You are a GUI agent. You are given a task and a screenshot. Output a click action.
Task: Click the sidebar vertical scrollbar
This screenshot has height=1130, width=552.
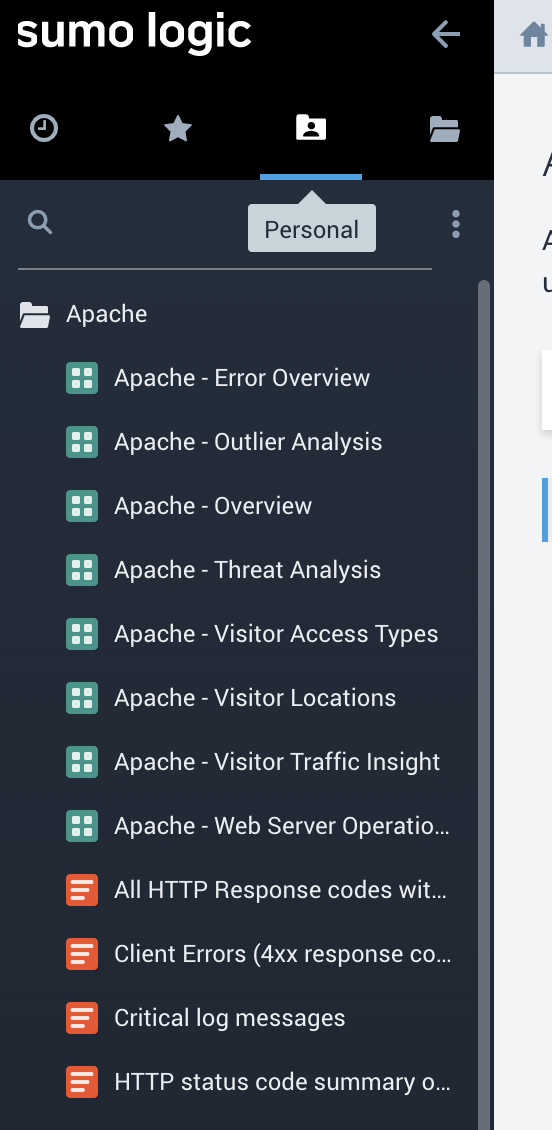[x=484, y=705]
